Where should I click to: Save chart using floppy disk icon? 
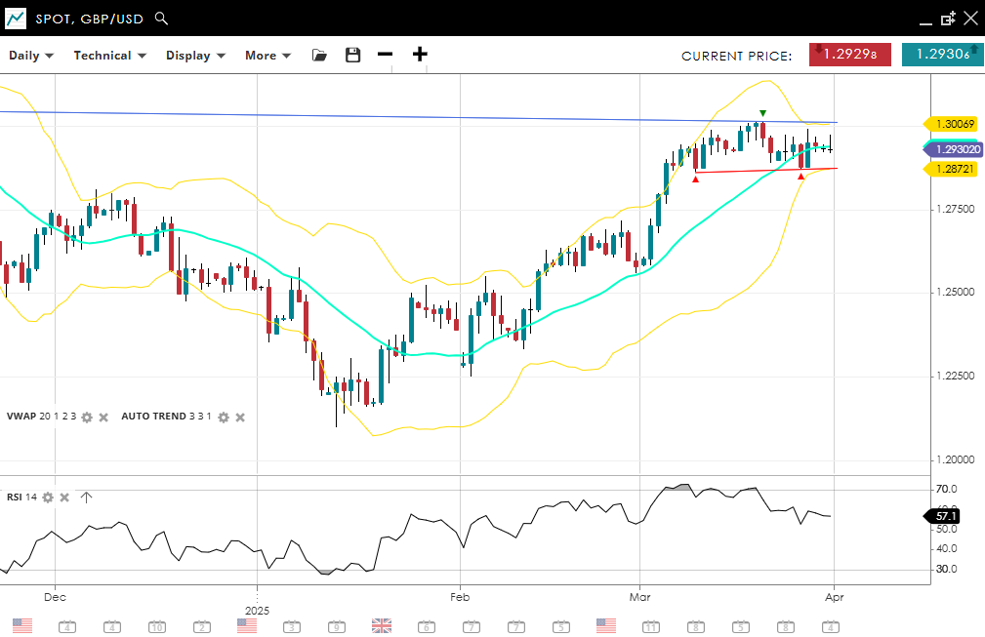pos(353,55)
